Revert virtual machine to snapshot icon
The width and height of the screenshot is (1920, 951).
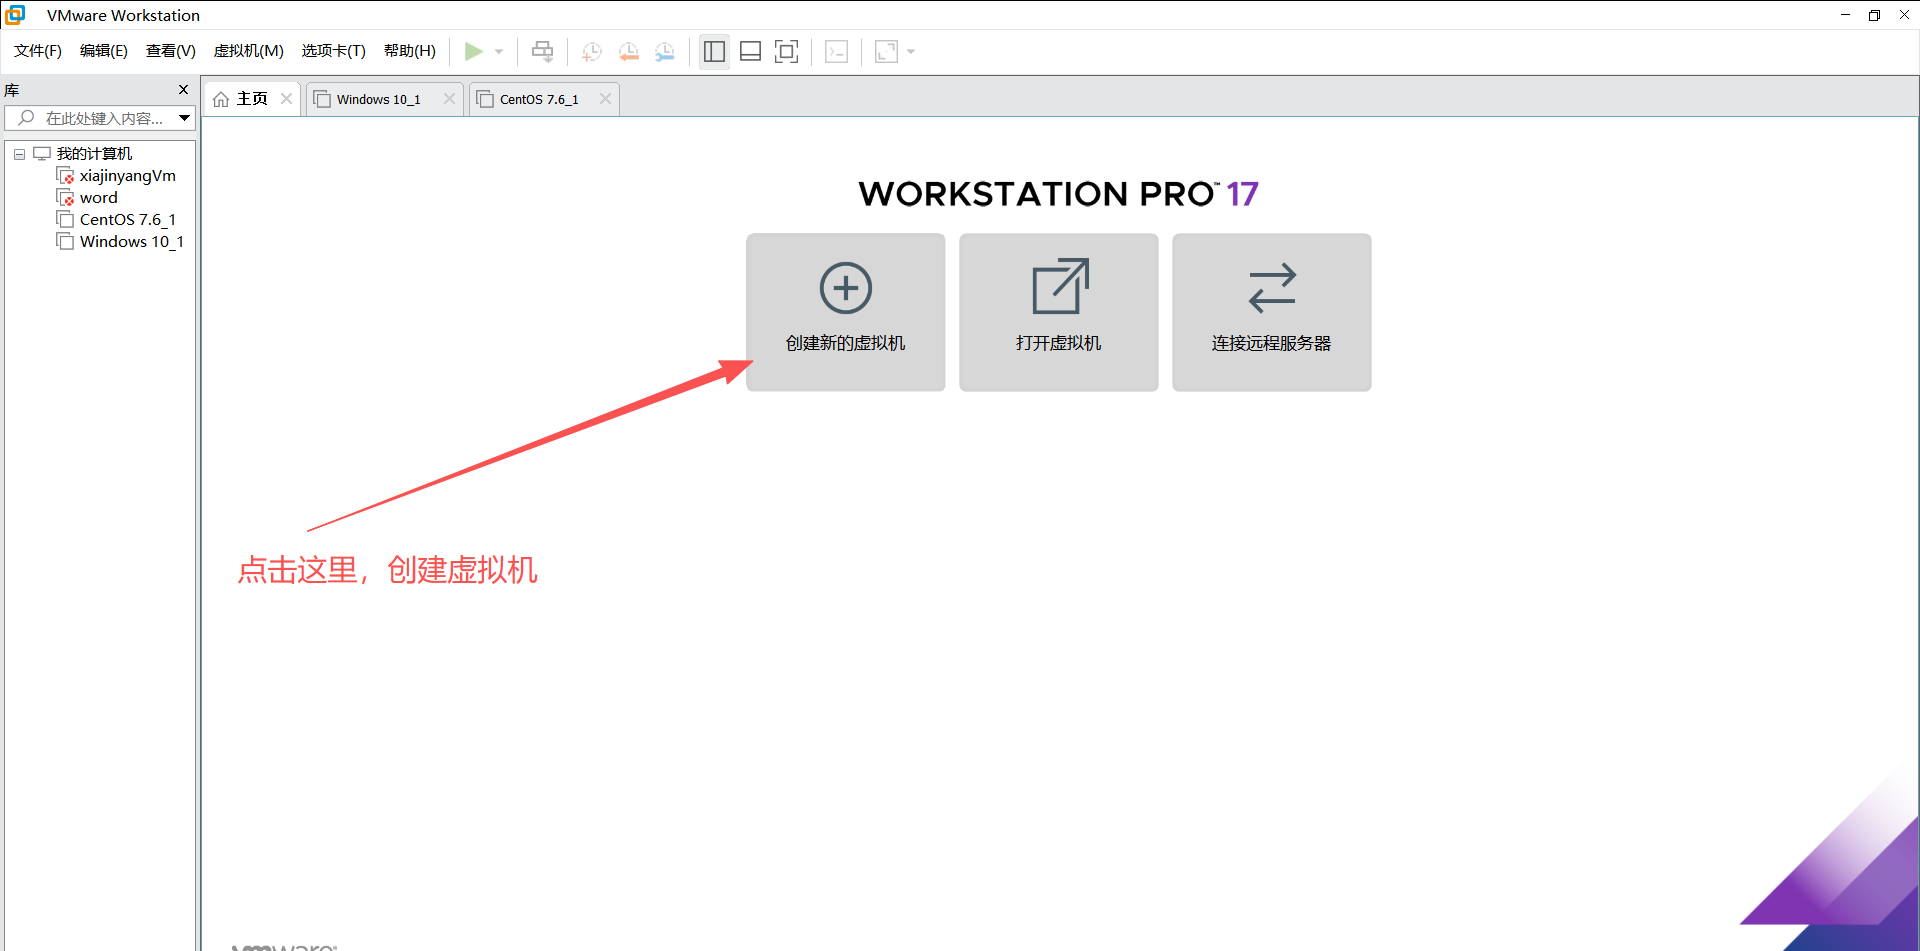[628, 51]
